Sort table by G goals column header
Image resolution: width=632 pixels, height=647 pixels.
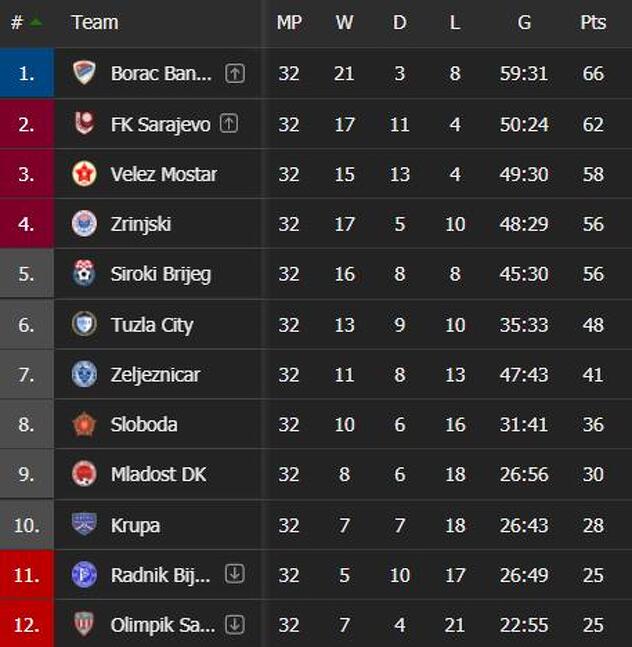pos(524,22)
